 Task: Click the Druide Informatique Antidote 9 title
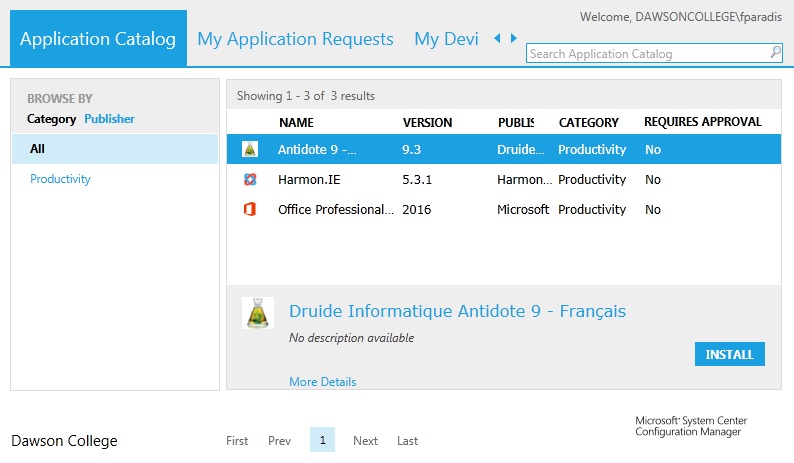pos(457,311)
